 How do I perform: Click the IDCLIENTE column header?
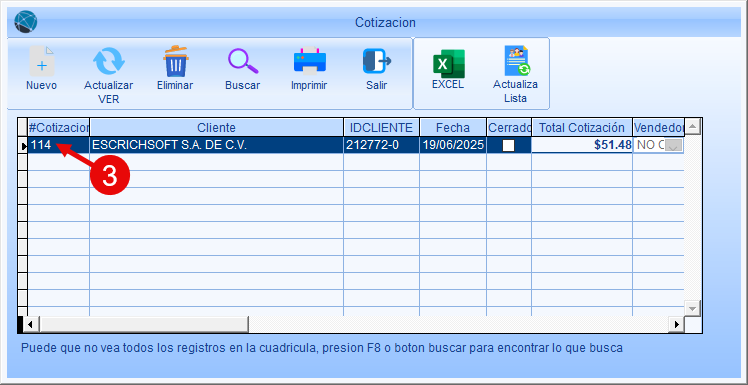tap(381, 127)
